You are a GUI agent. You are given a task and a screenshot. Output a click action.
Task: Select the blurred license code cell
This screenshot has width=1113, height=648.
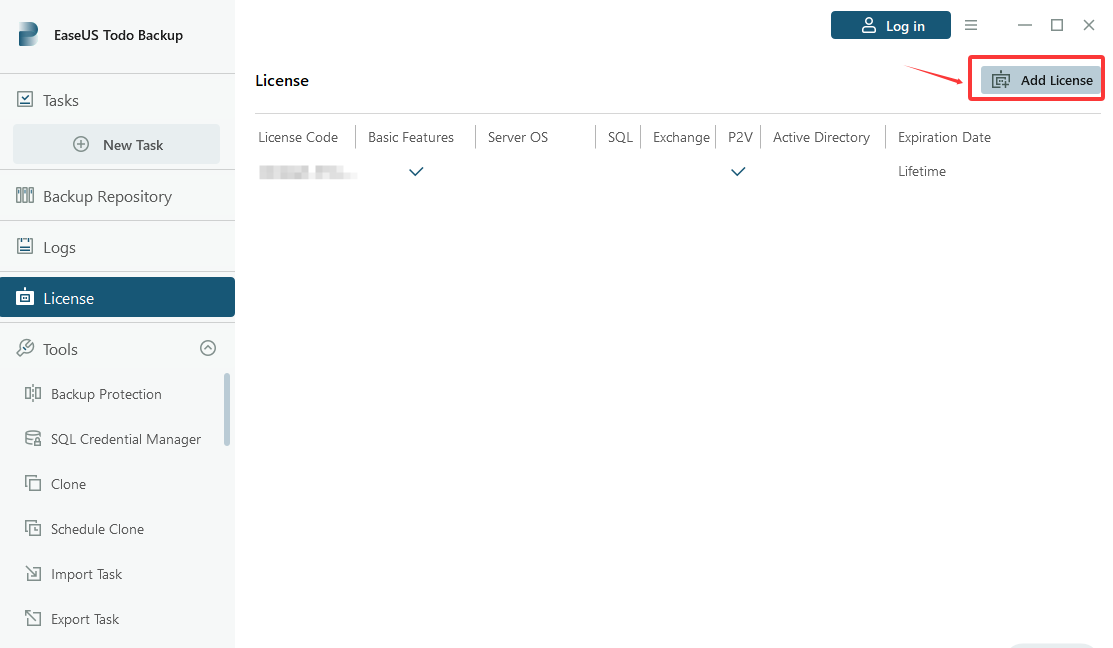click(x=307, y=172)
